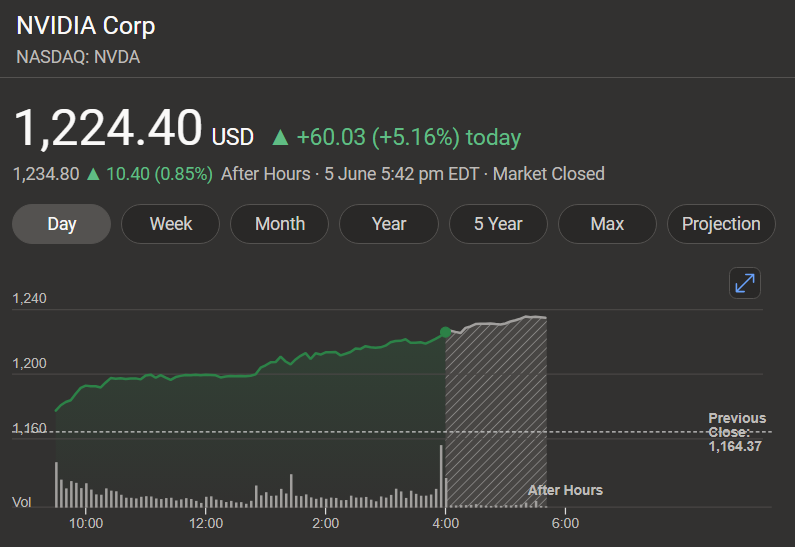Open the Projection view

(721, 224)
